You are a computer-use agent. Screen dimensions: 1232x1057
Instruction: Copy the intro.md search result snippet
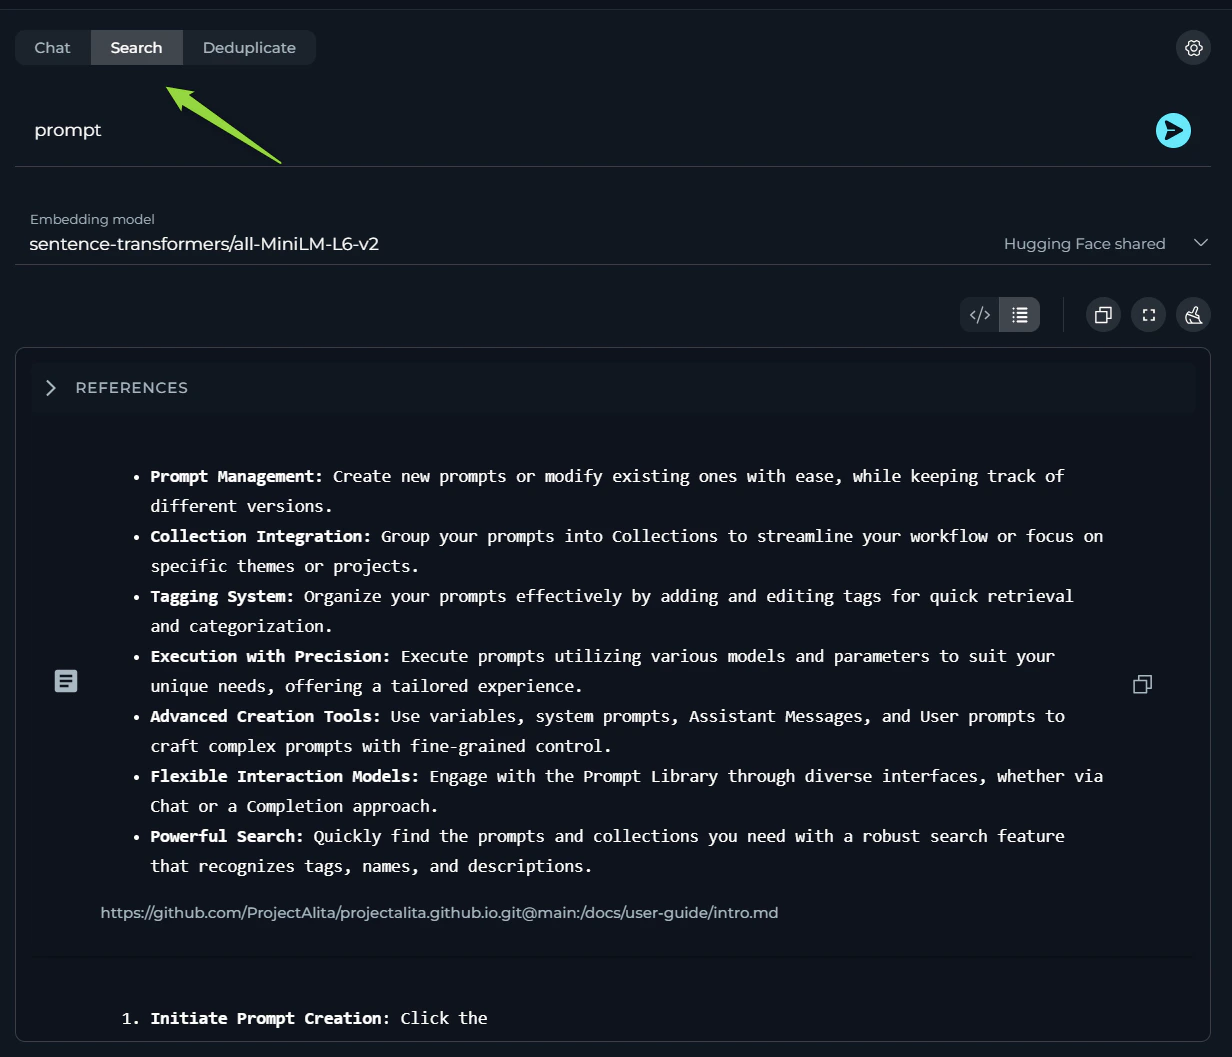(x=1142, y=684)
